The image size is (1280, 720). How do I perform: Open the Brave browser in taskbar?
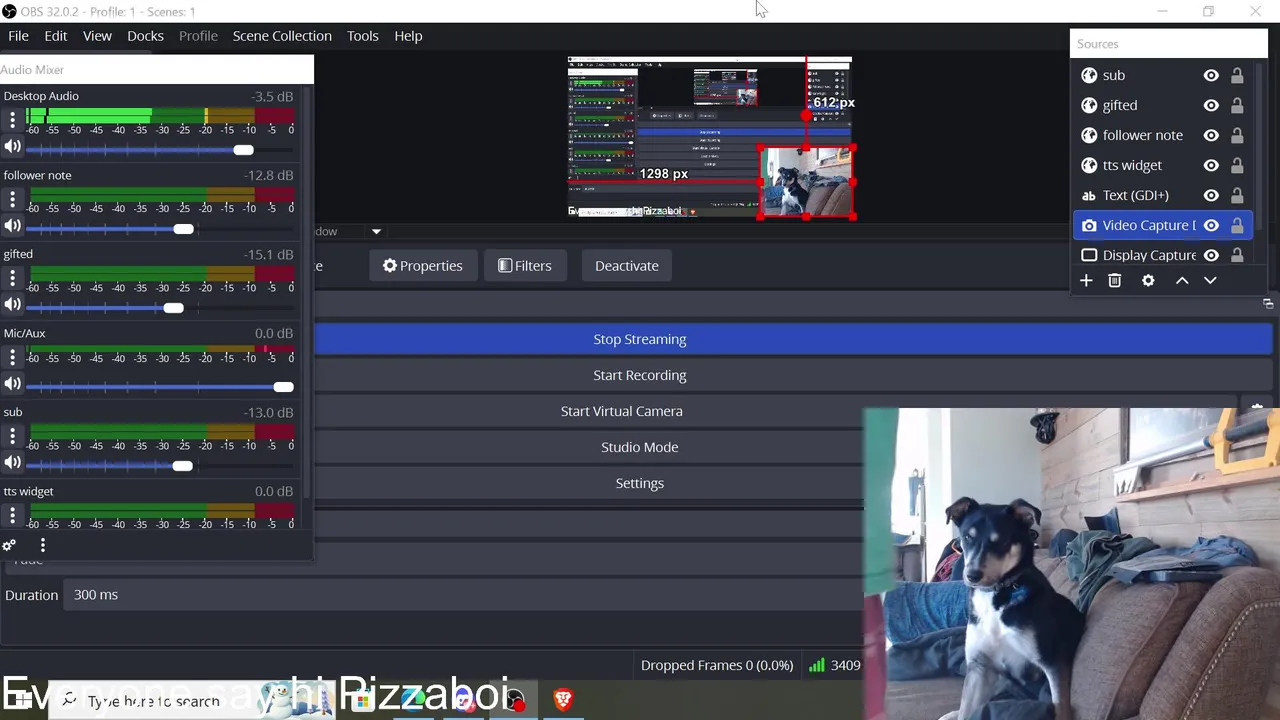tap(563, 700)
